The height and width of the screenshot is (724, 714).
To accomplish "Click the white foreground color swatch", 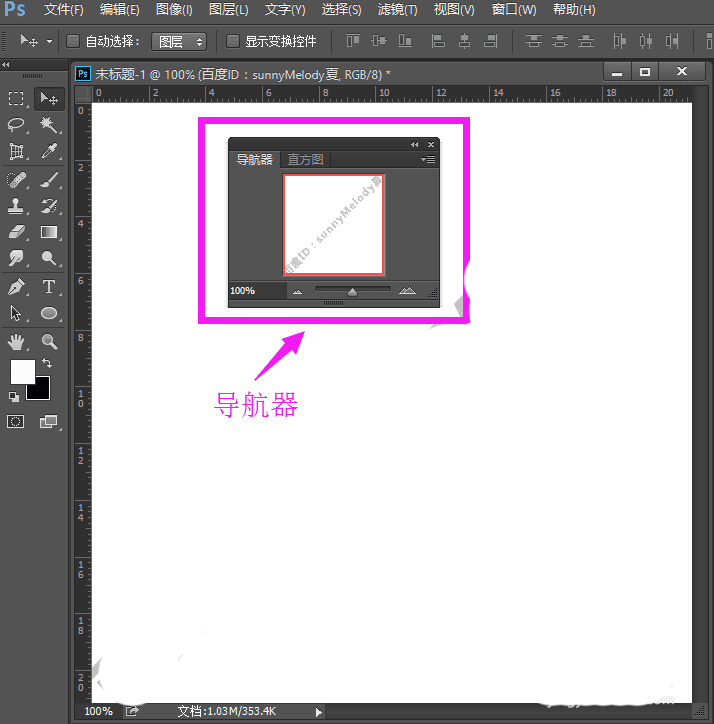I will [x=22, y=372].
